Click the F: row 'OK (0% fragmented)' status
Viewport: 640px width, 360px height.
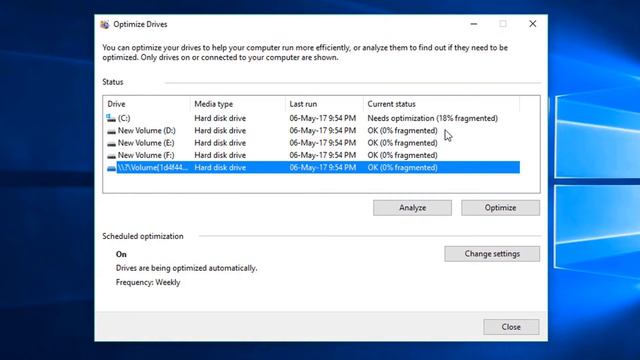pyautogui.click(x=402, y=155)
